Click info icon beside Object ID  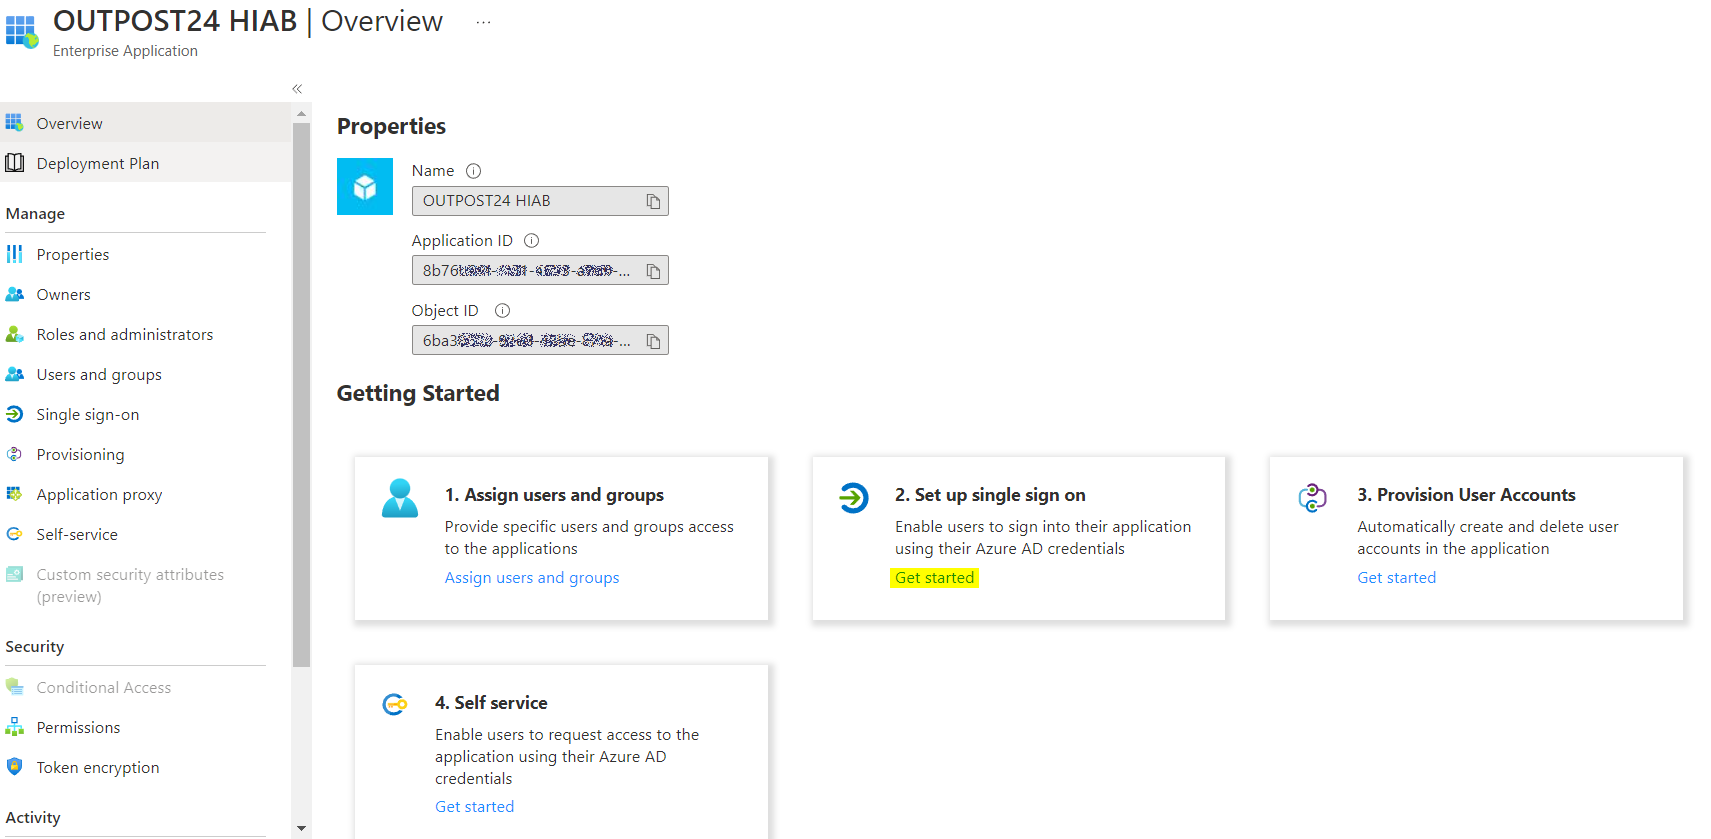[503, 311]
